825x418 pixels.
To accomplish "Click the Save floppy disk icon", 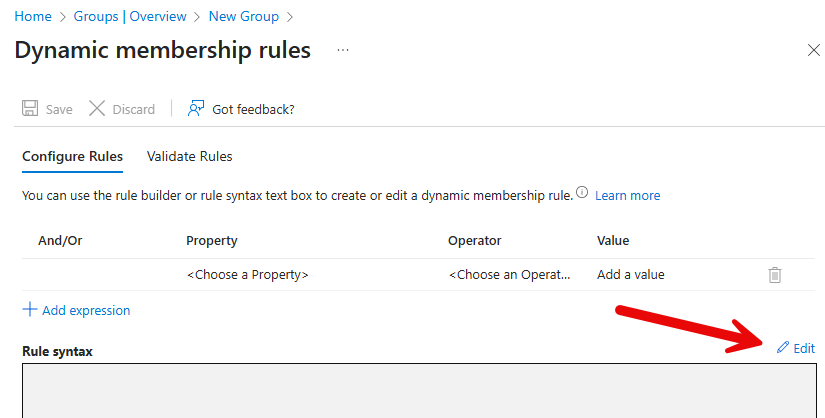I will click(x=30, y=109).
